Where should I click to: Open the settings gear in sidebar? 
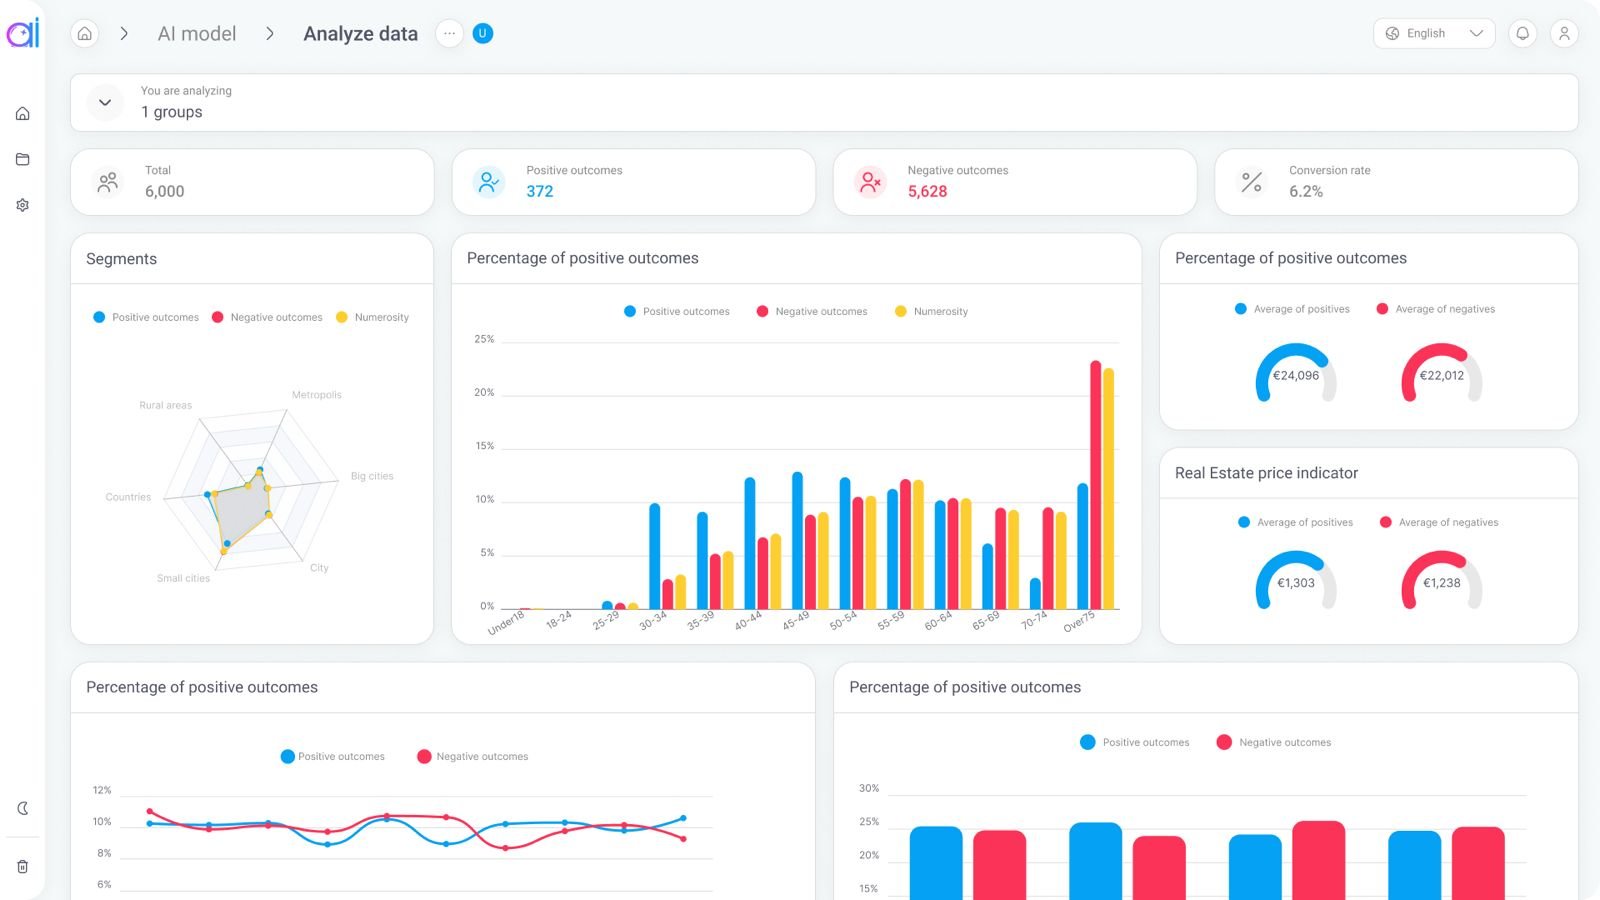click(23, 205)
